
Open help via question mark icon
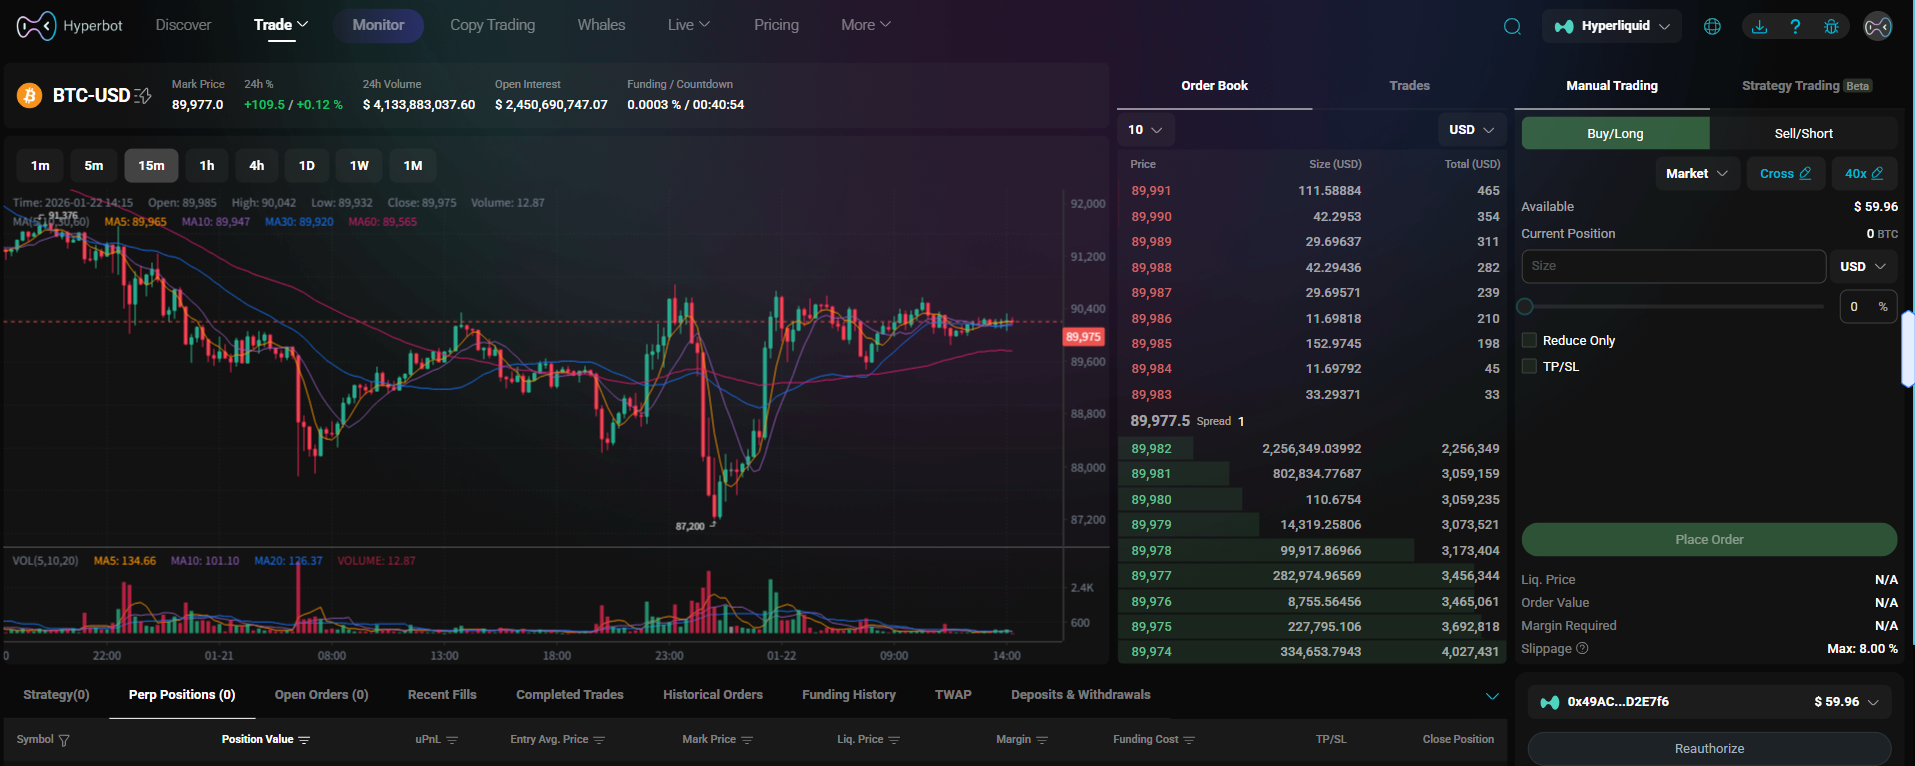[x=1795, y=26]
